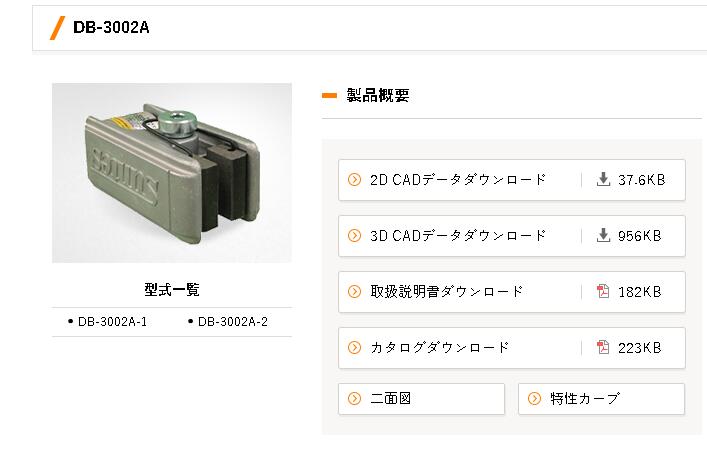The image size is (707, 460).
Task: Open the 取扱説明書ダウンロード manual link
Action: [x=447, y=292]
